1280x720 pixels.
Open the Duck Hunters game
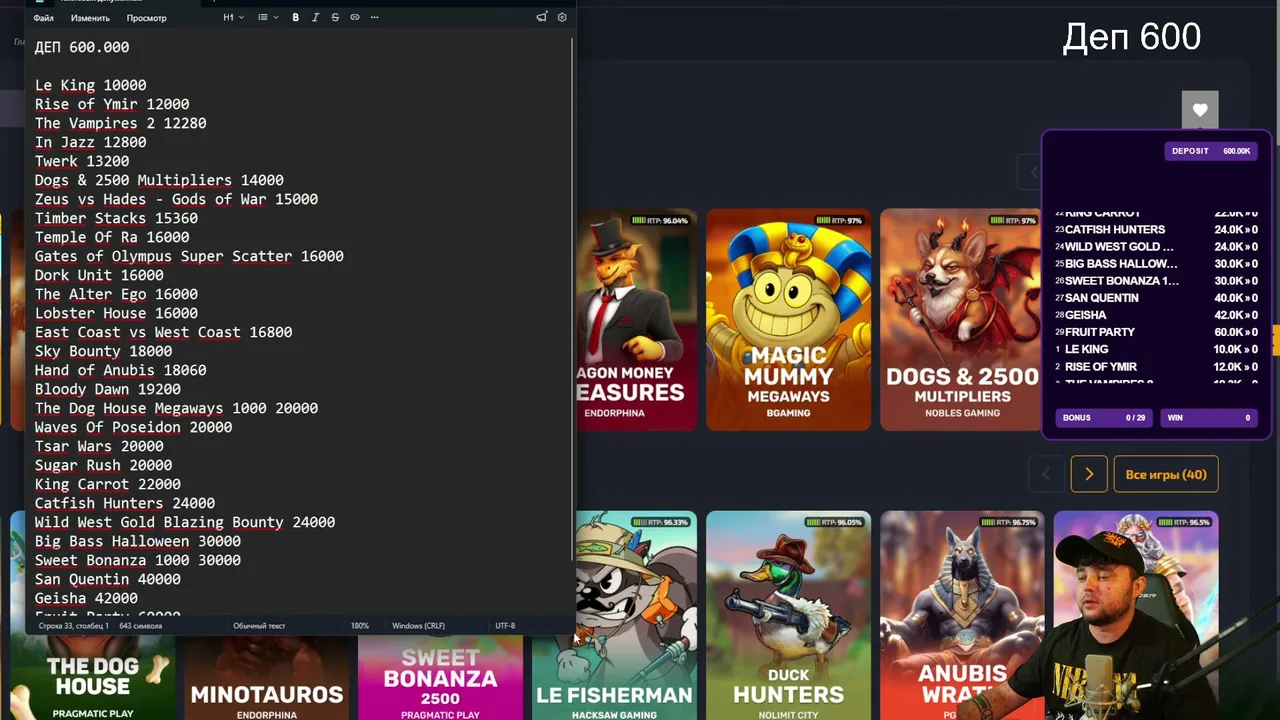[789, 615]
